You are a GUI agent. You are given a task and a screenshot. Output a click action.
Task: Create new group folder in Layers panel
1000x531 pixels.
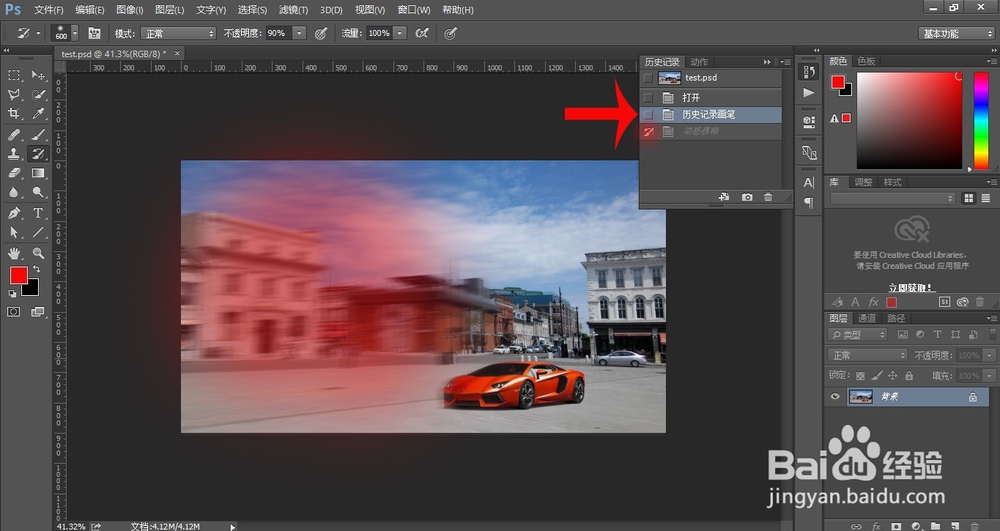pyautogui.click(x=935, y=526)
